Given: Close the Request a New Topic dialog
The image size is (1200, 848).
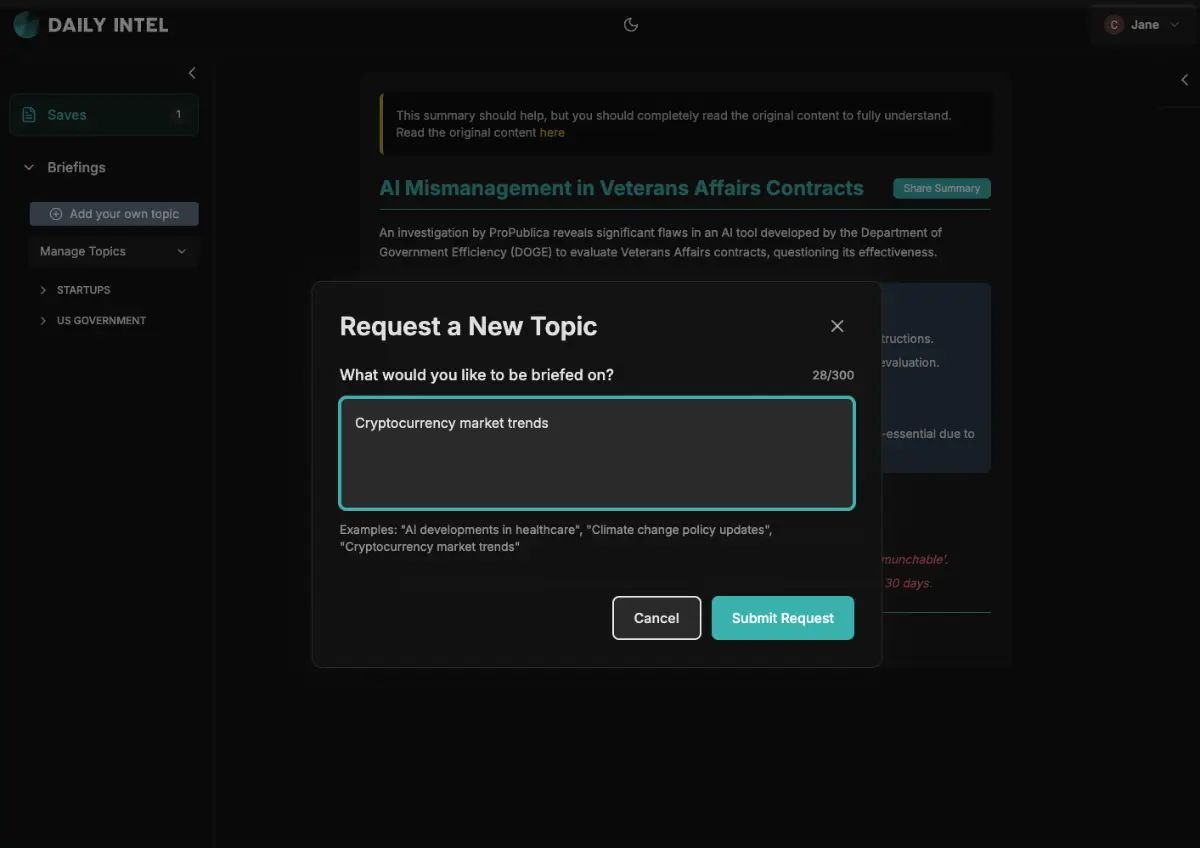Looking at the screenshot, I should (837, 326).
